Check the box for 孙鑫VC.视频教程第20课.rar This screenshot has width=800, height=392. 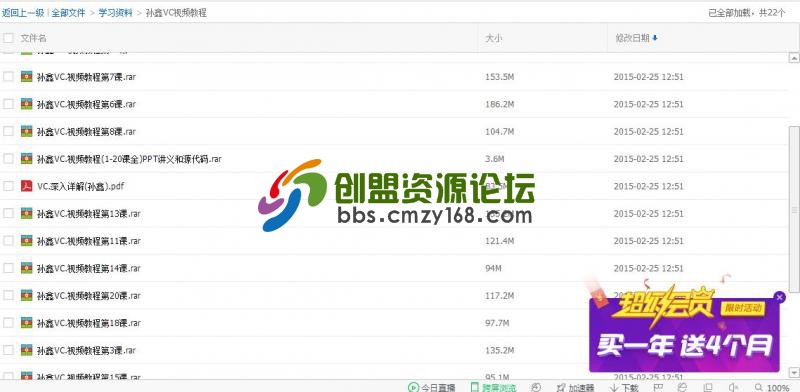click(x=8, y=295)
